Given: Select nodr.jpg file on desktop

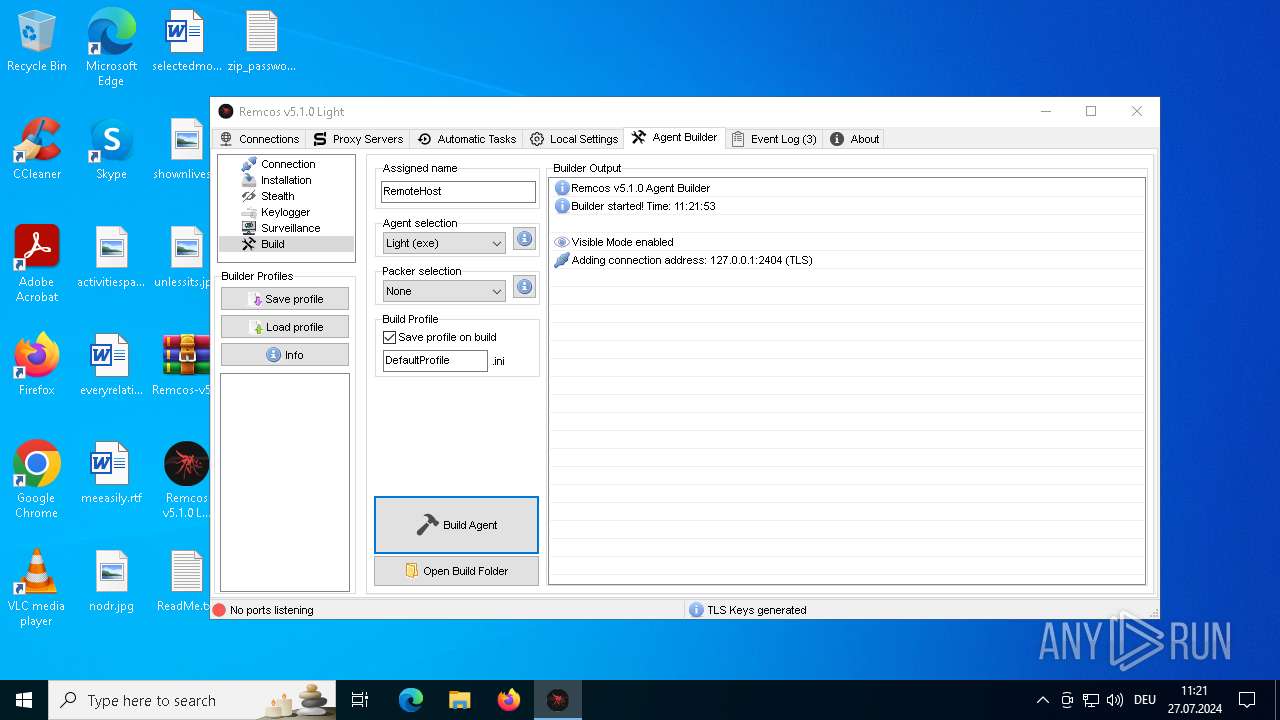Looking at the screenshot, I should click(x=111, y=581).
